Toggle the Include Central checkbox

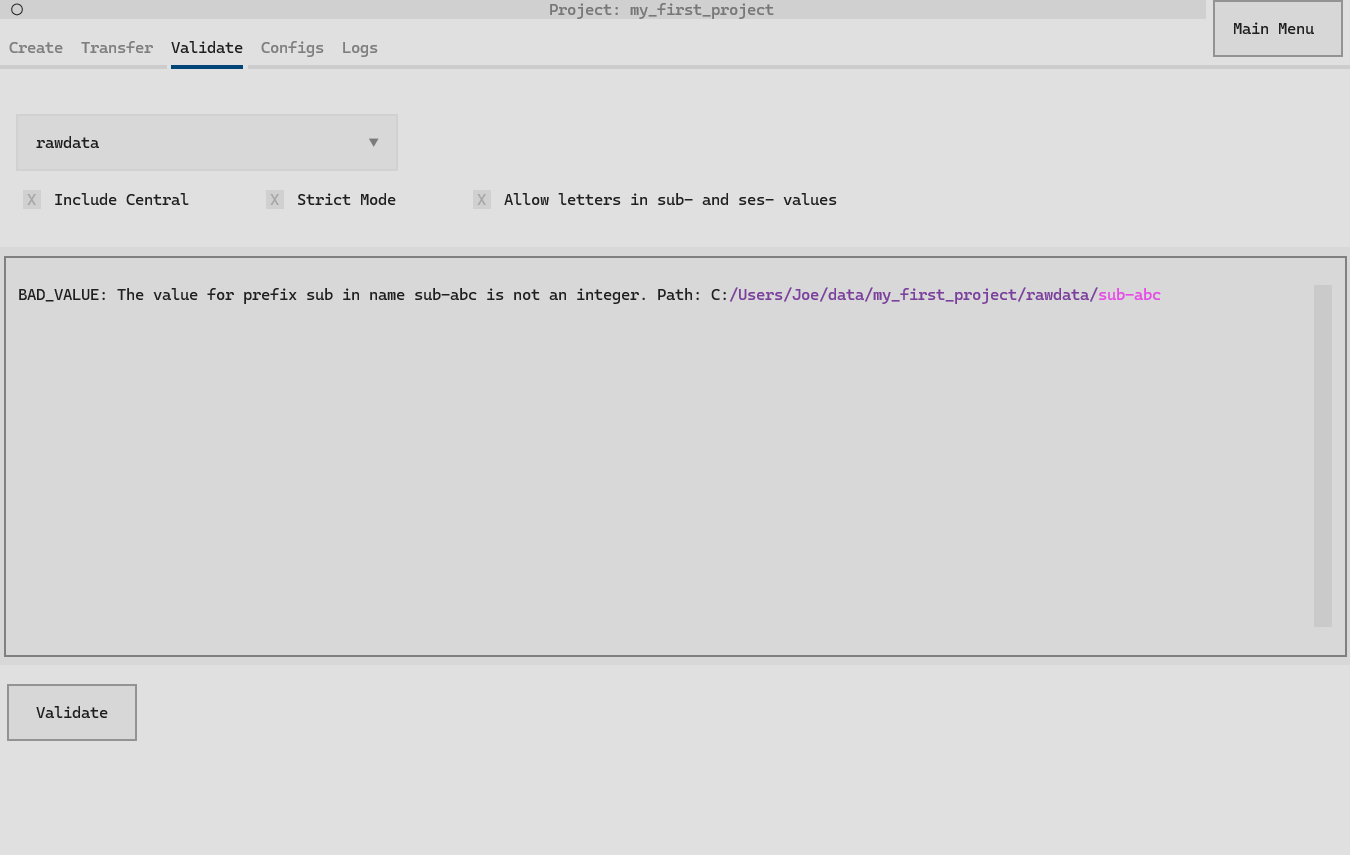click(x=32, y=200)
